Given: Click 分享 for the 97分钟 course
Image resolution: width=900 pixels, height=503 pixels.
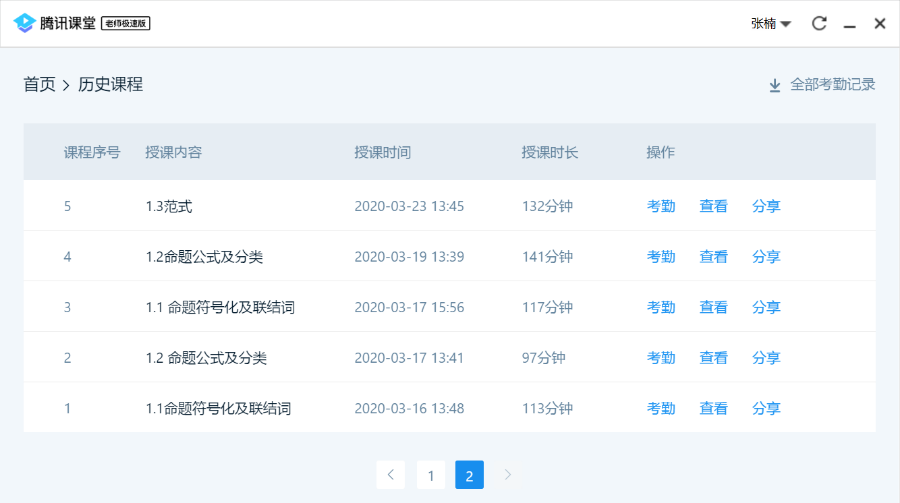Looking at the screenshot, I should (x=766, y=358).
